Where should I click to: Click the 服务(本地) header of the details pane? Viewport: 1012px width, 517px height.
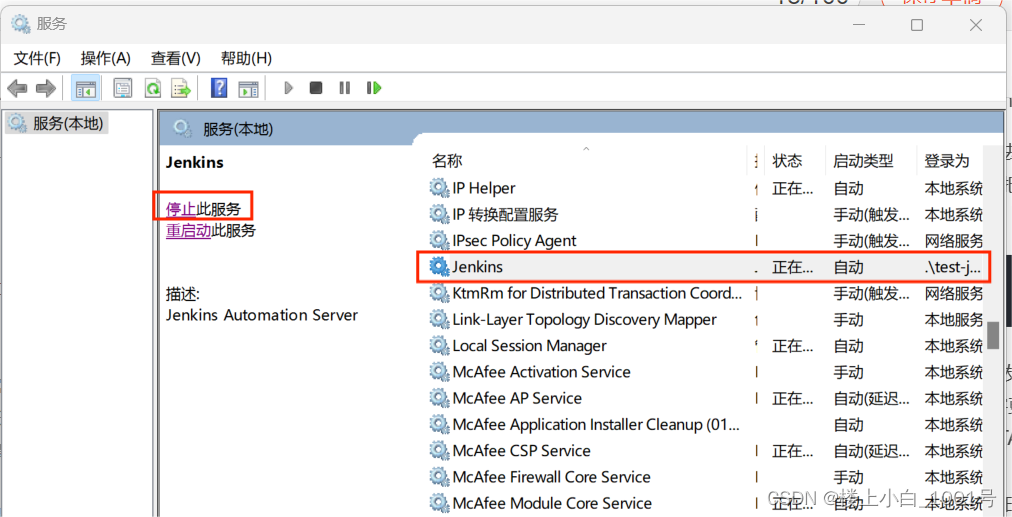point(238,129)
